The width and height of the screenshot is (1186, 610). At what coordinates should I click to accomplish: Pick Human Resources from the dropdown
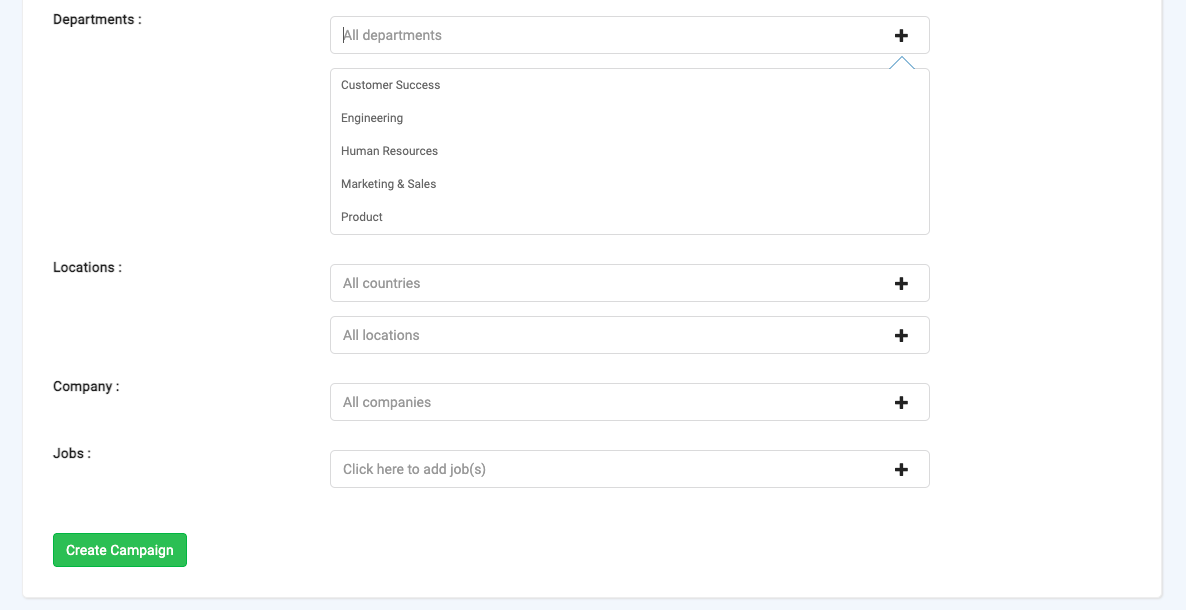click(x=390, y=151)
